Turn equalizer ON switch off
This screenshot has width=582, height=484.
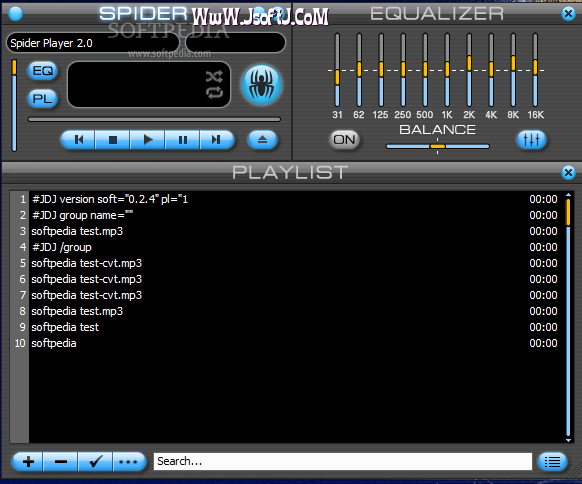pyautogui.click(x=344, y=140)
